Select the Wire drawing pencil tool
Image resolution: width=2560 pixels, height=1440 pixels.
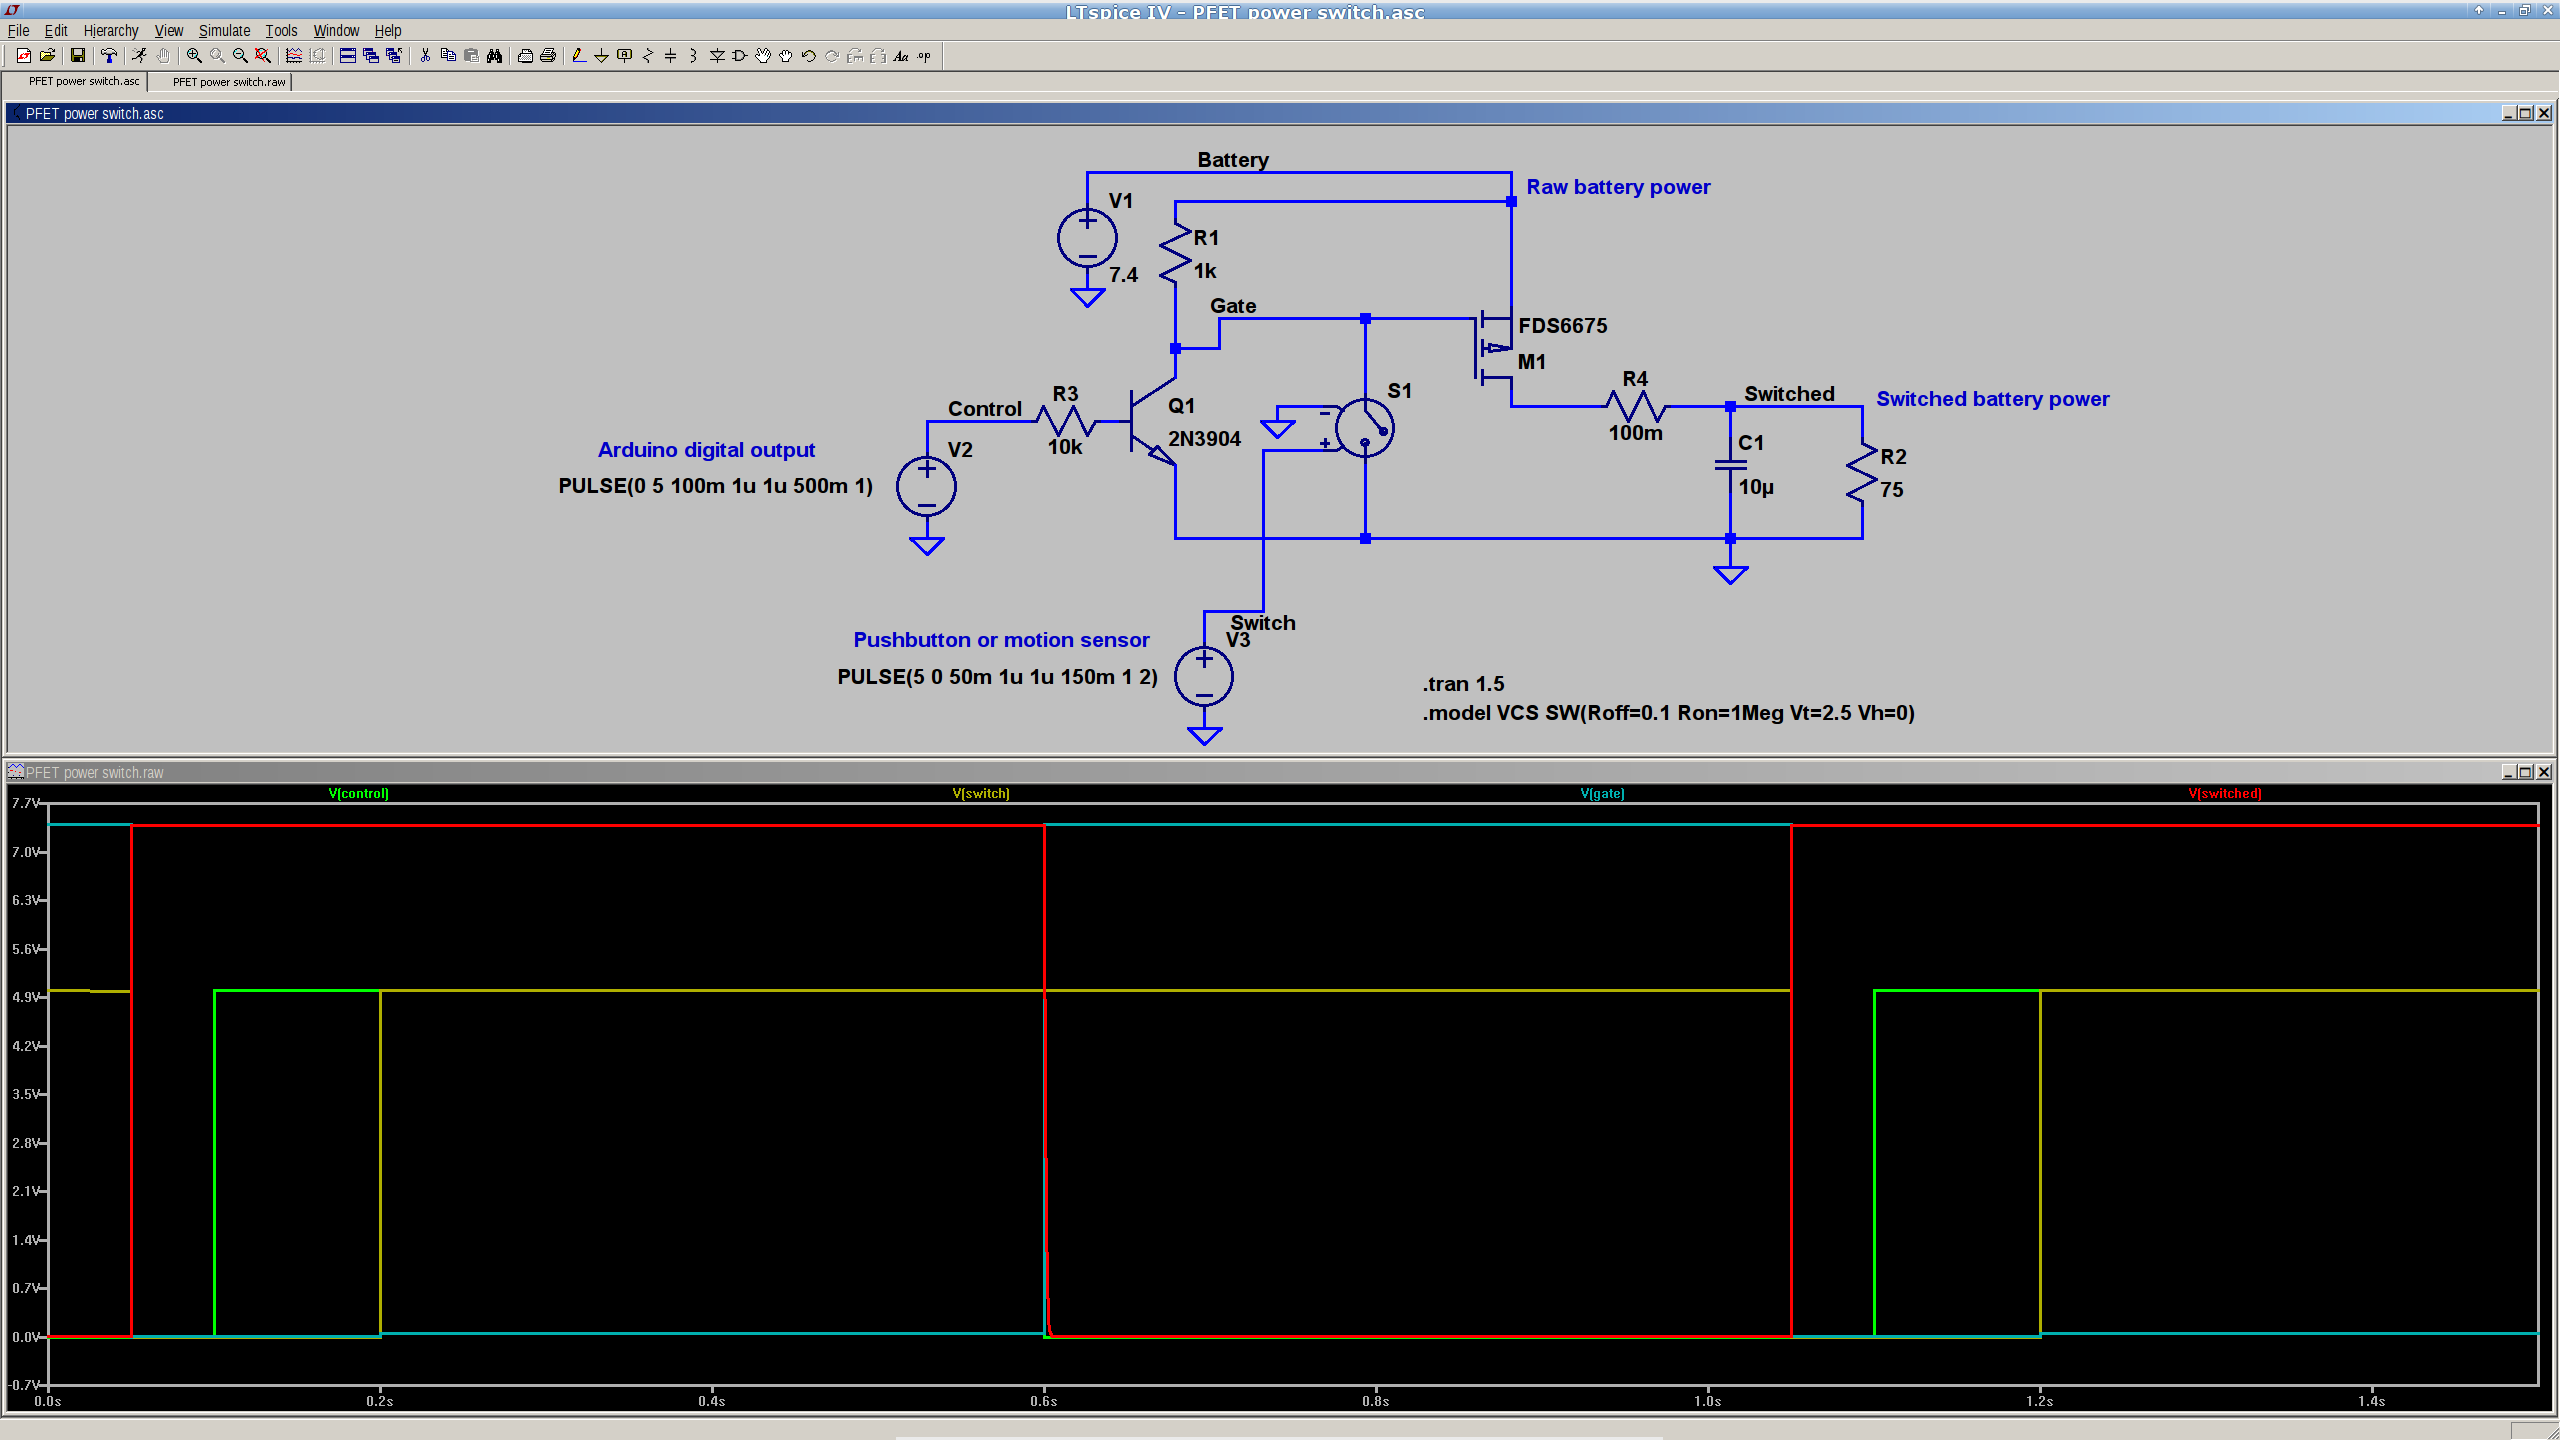tap(578, 56)
